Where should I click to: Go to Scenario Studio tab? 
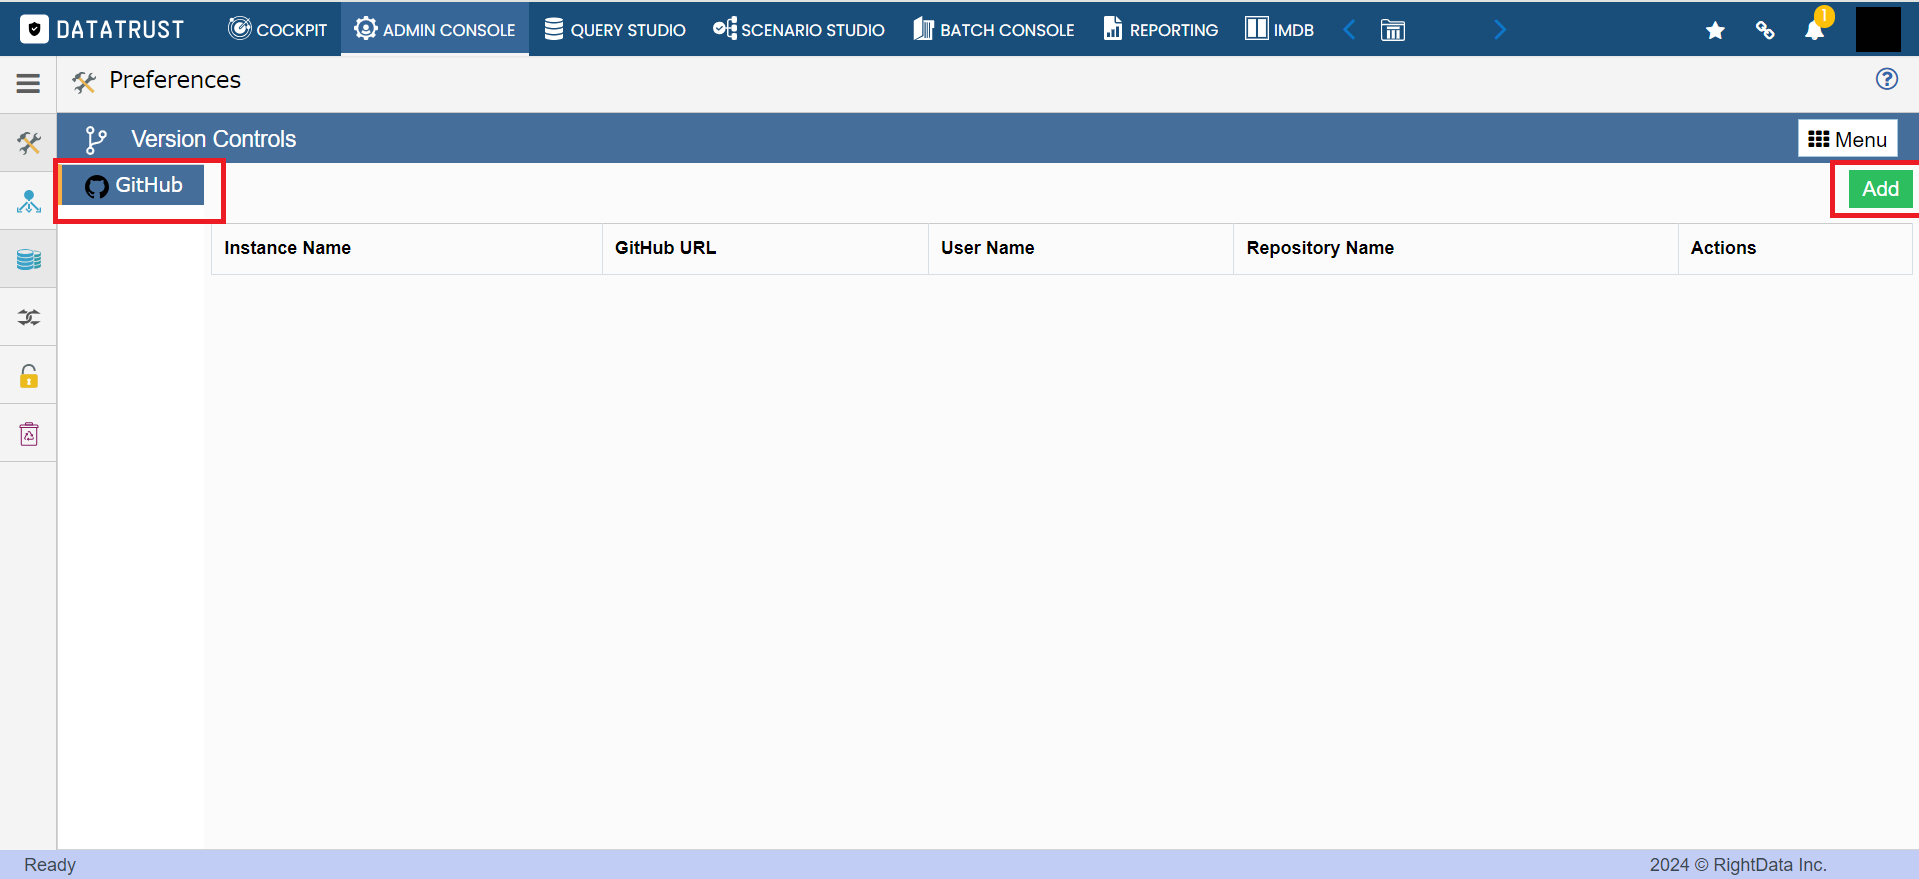798,29
